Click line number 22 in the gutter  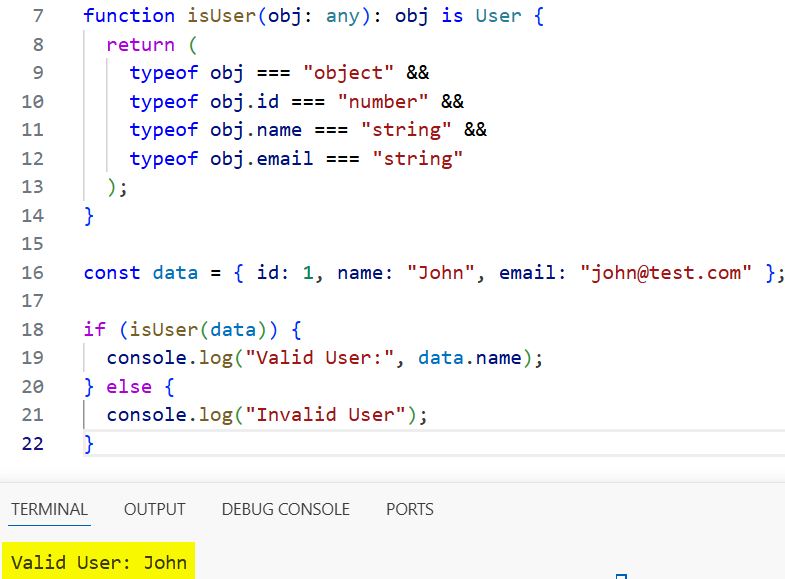point(33,444)
